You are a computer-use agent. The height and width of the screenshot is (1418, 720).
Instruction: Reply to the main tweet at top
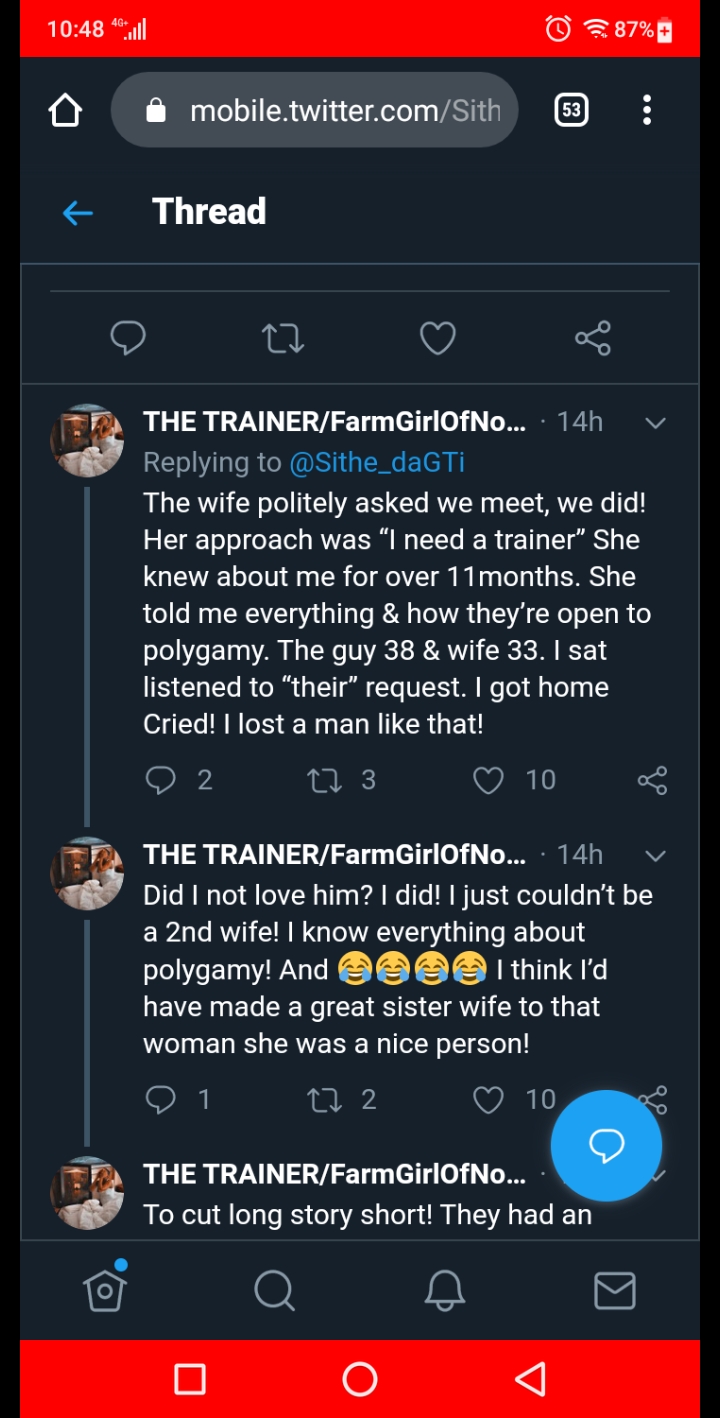click(128, 338)
